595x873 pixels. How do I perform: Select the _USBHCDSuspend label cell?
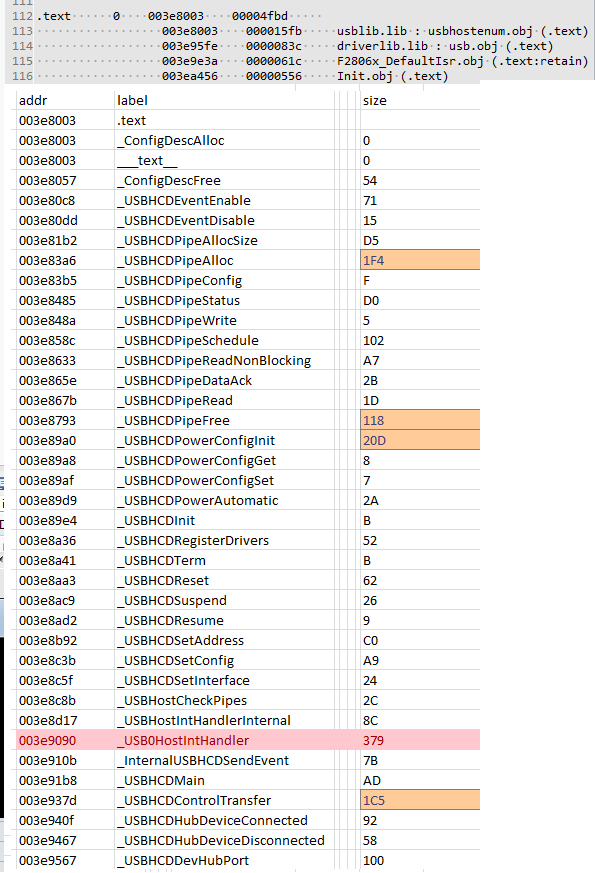(x=224, y=601)
